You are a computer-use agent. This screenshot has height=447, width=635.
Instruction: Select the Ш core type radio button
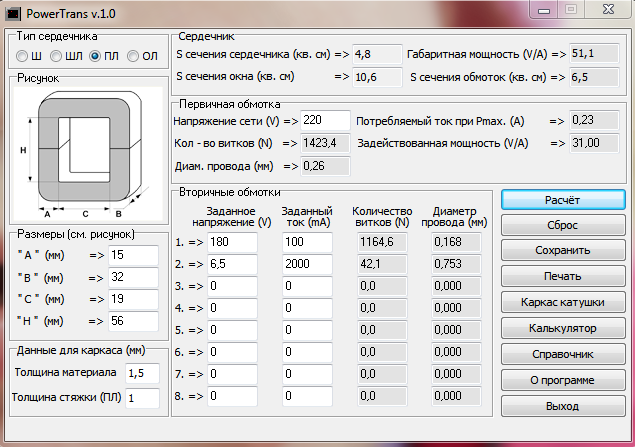coord(22,56)
